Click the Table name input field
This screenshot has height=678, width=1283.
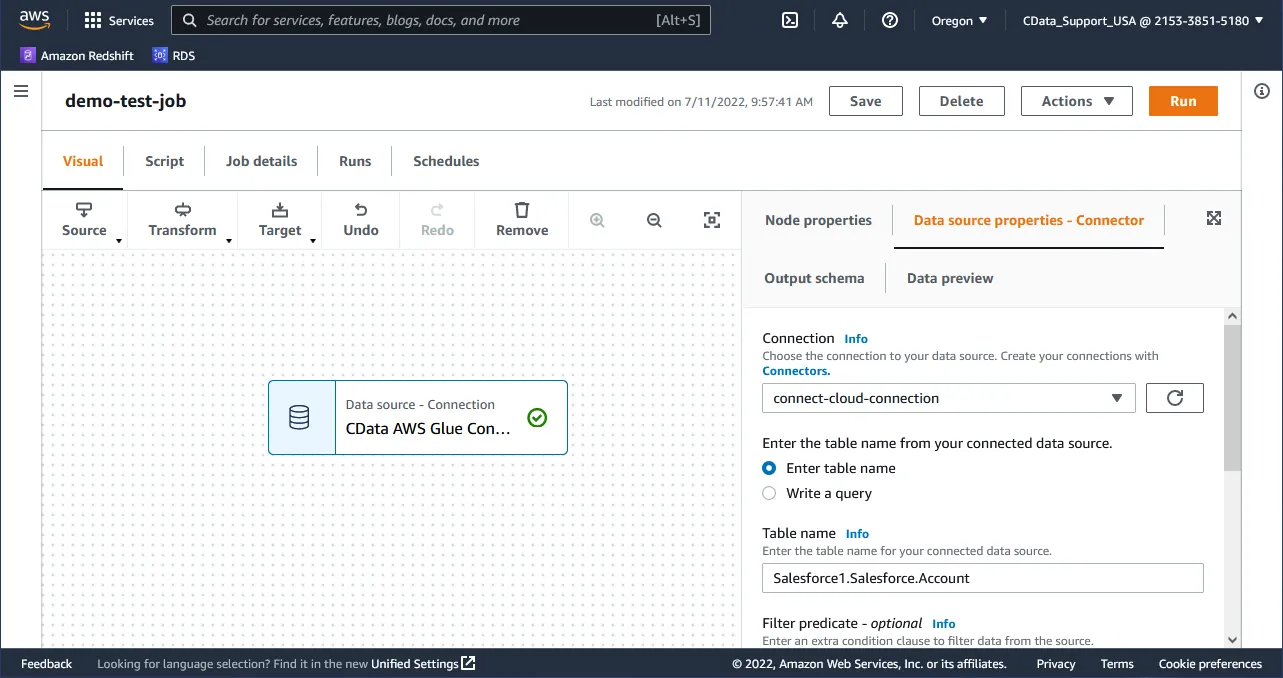pyautogui.click(x=982, y=577)
